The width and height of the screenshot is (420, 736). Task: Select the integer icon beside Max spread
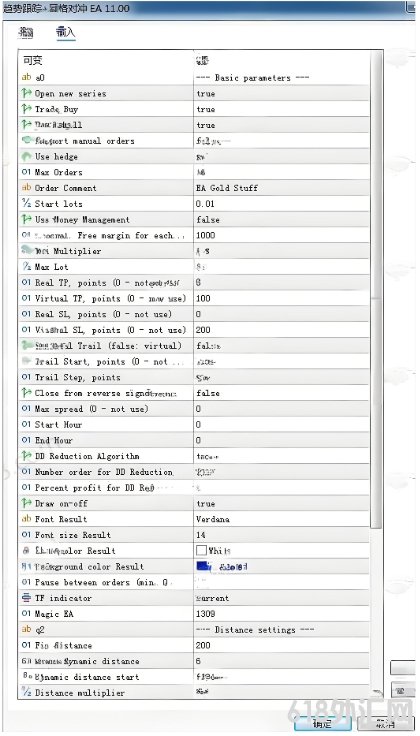coord(26,409)
